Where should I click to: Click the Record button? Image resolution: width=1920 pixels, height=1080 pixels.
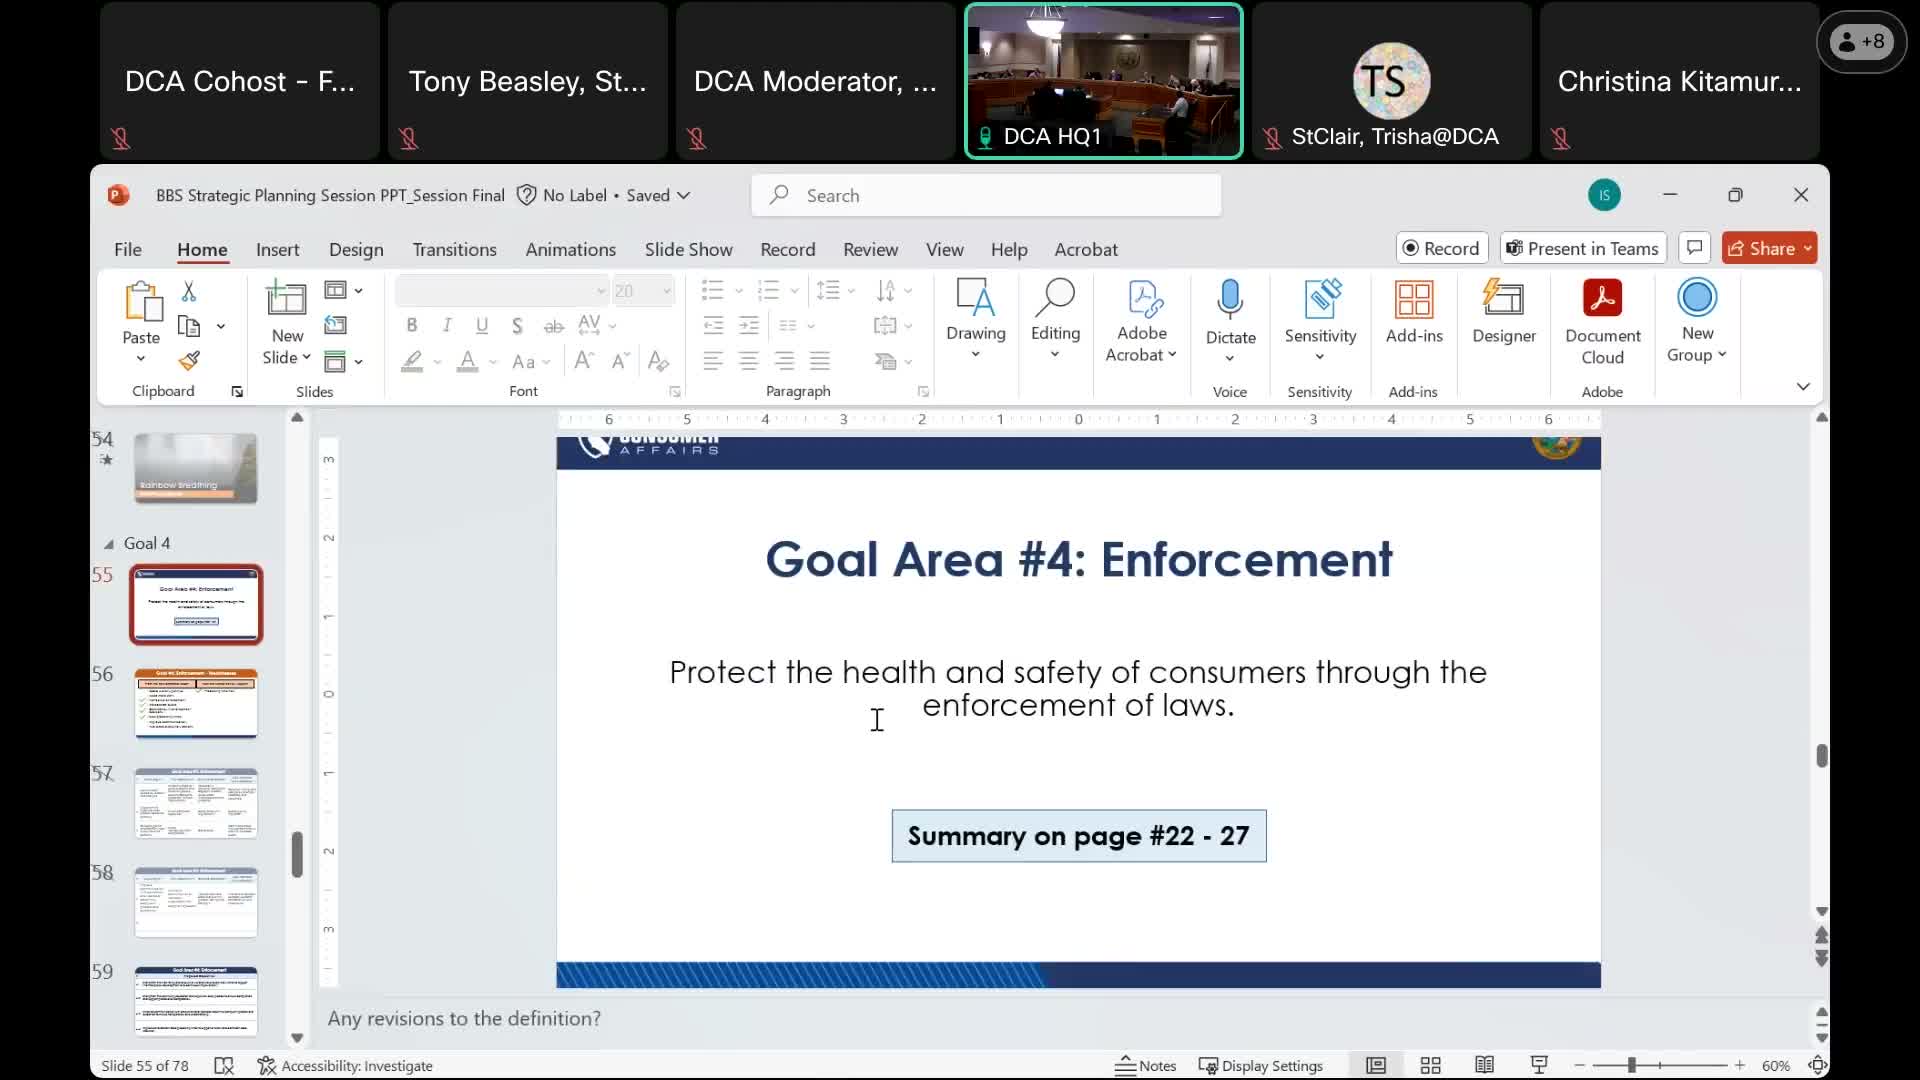coord(1441,249)
